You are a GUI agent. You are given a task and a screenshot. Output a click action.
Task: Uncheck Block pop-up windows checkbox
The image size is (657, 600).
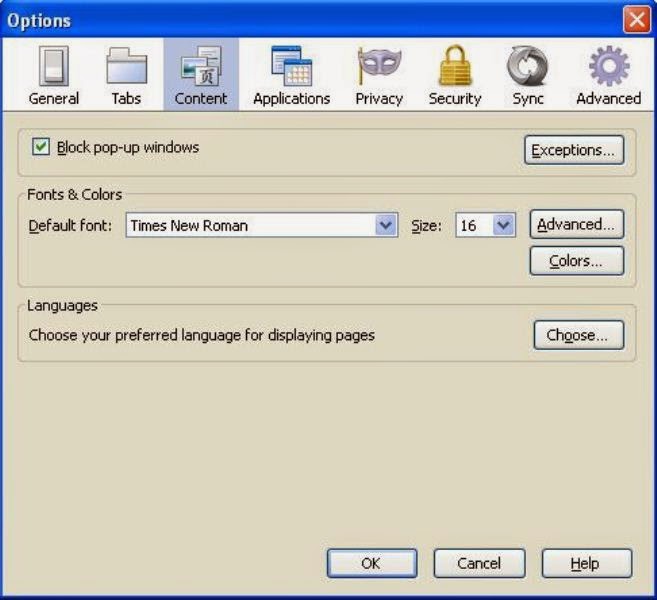click(x=41, y=147)
